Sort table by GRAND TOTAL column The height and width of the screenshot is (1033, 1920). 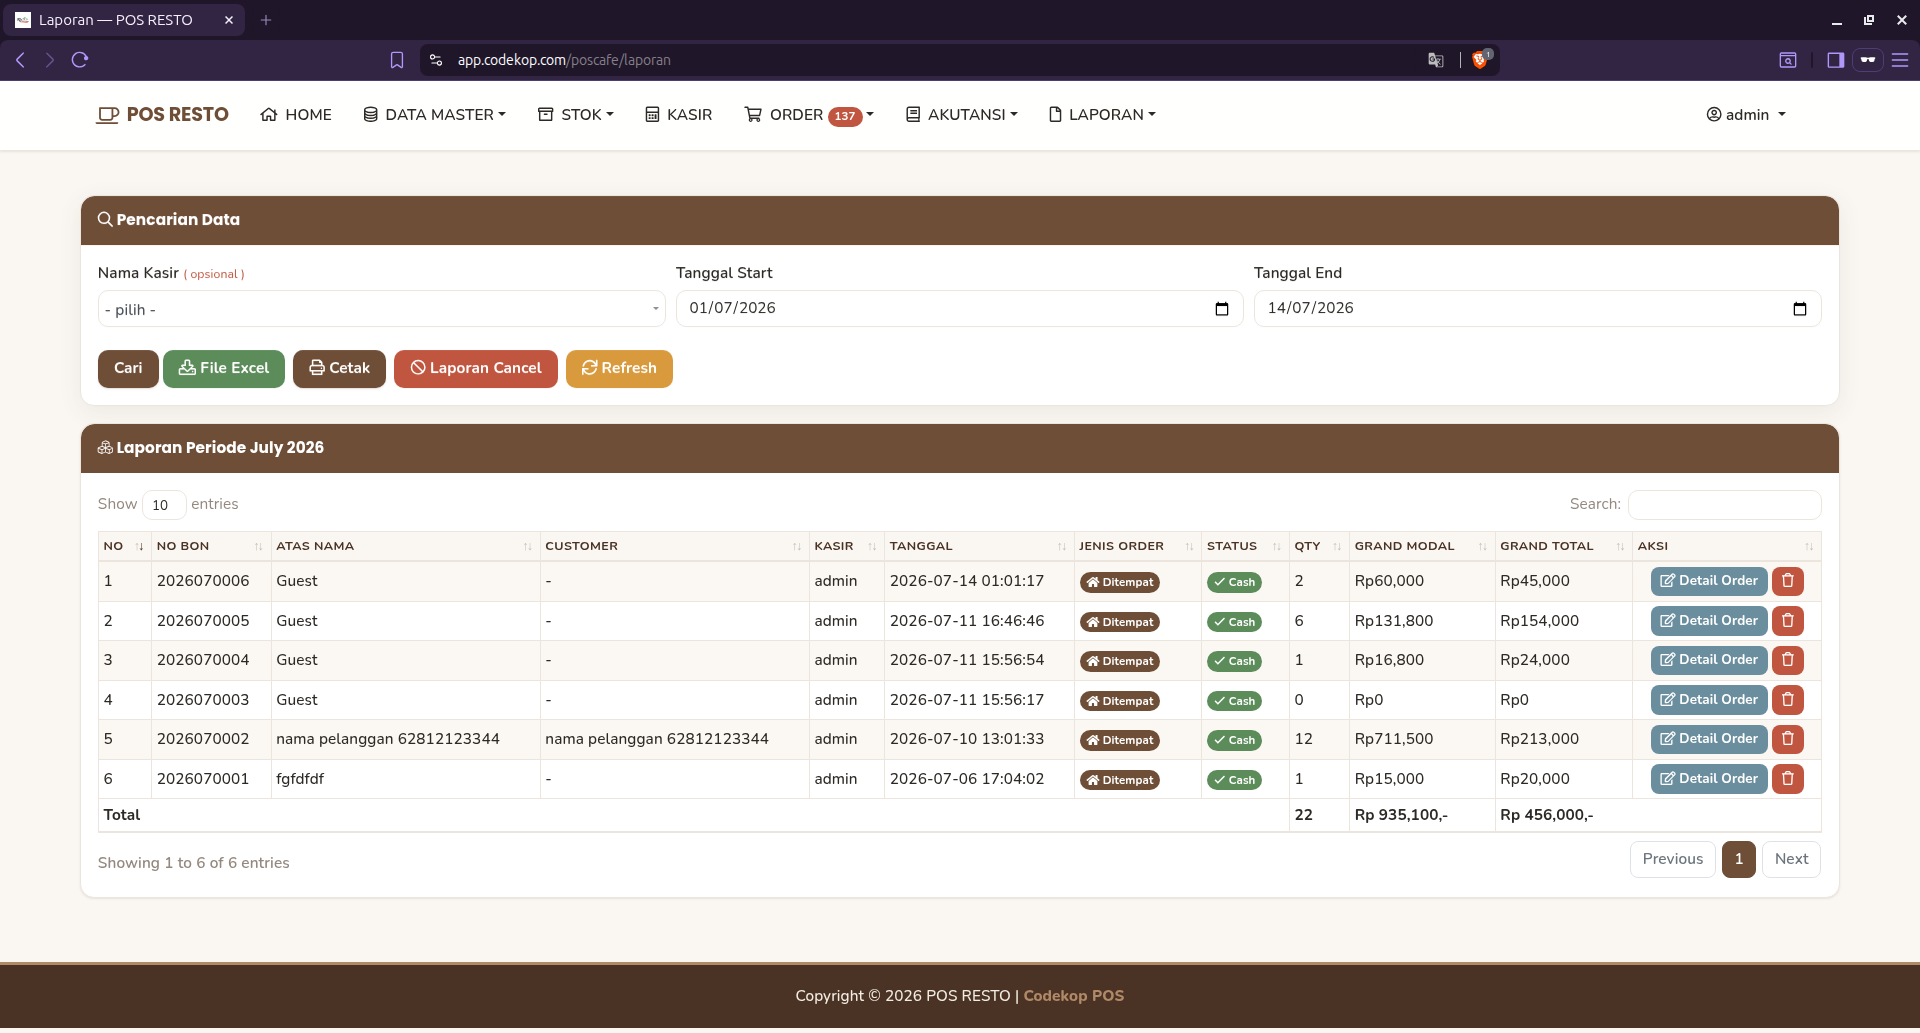[1563, 547]
